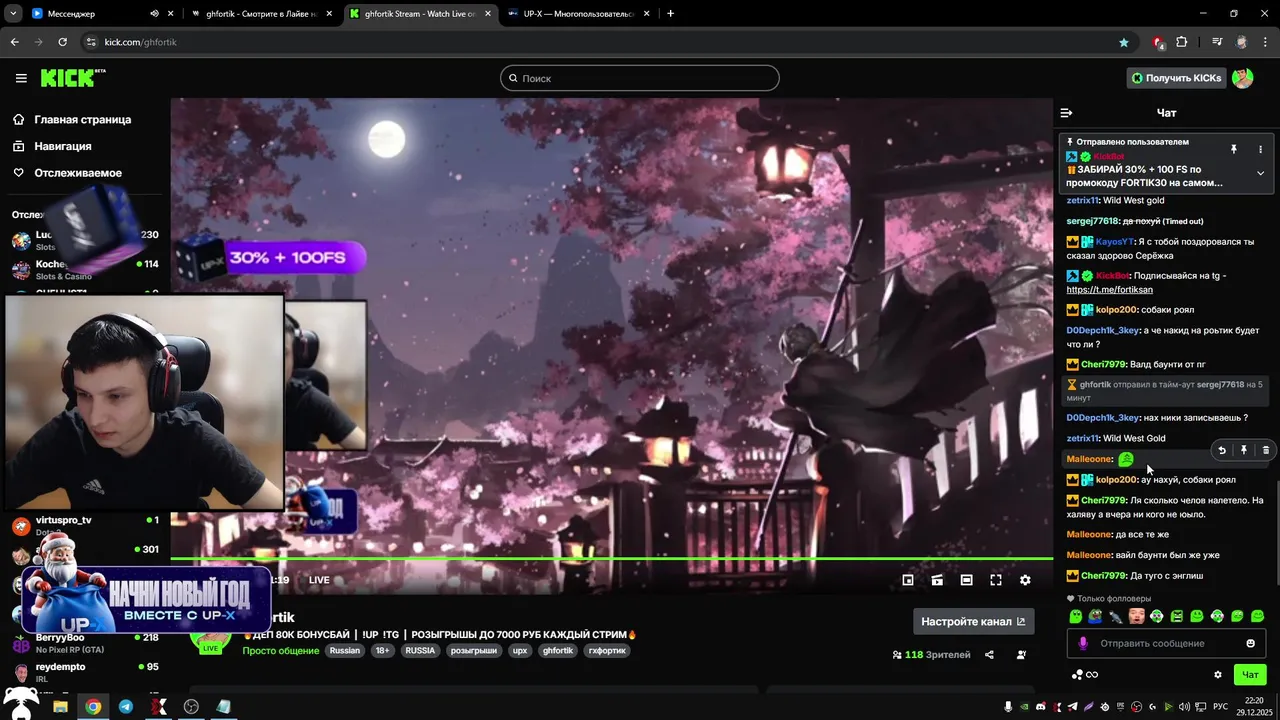Screen dimensions: 1280x720
Task: Open chat settings gear beside the Чат button
Action: click(1218, 675)
